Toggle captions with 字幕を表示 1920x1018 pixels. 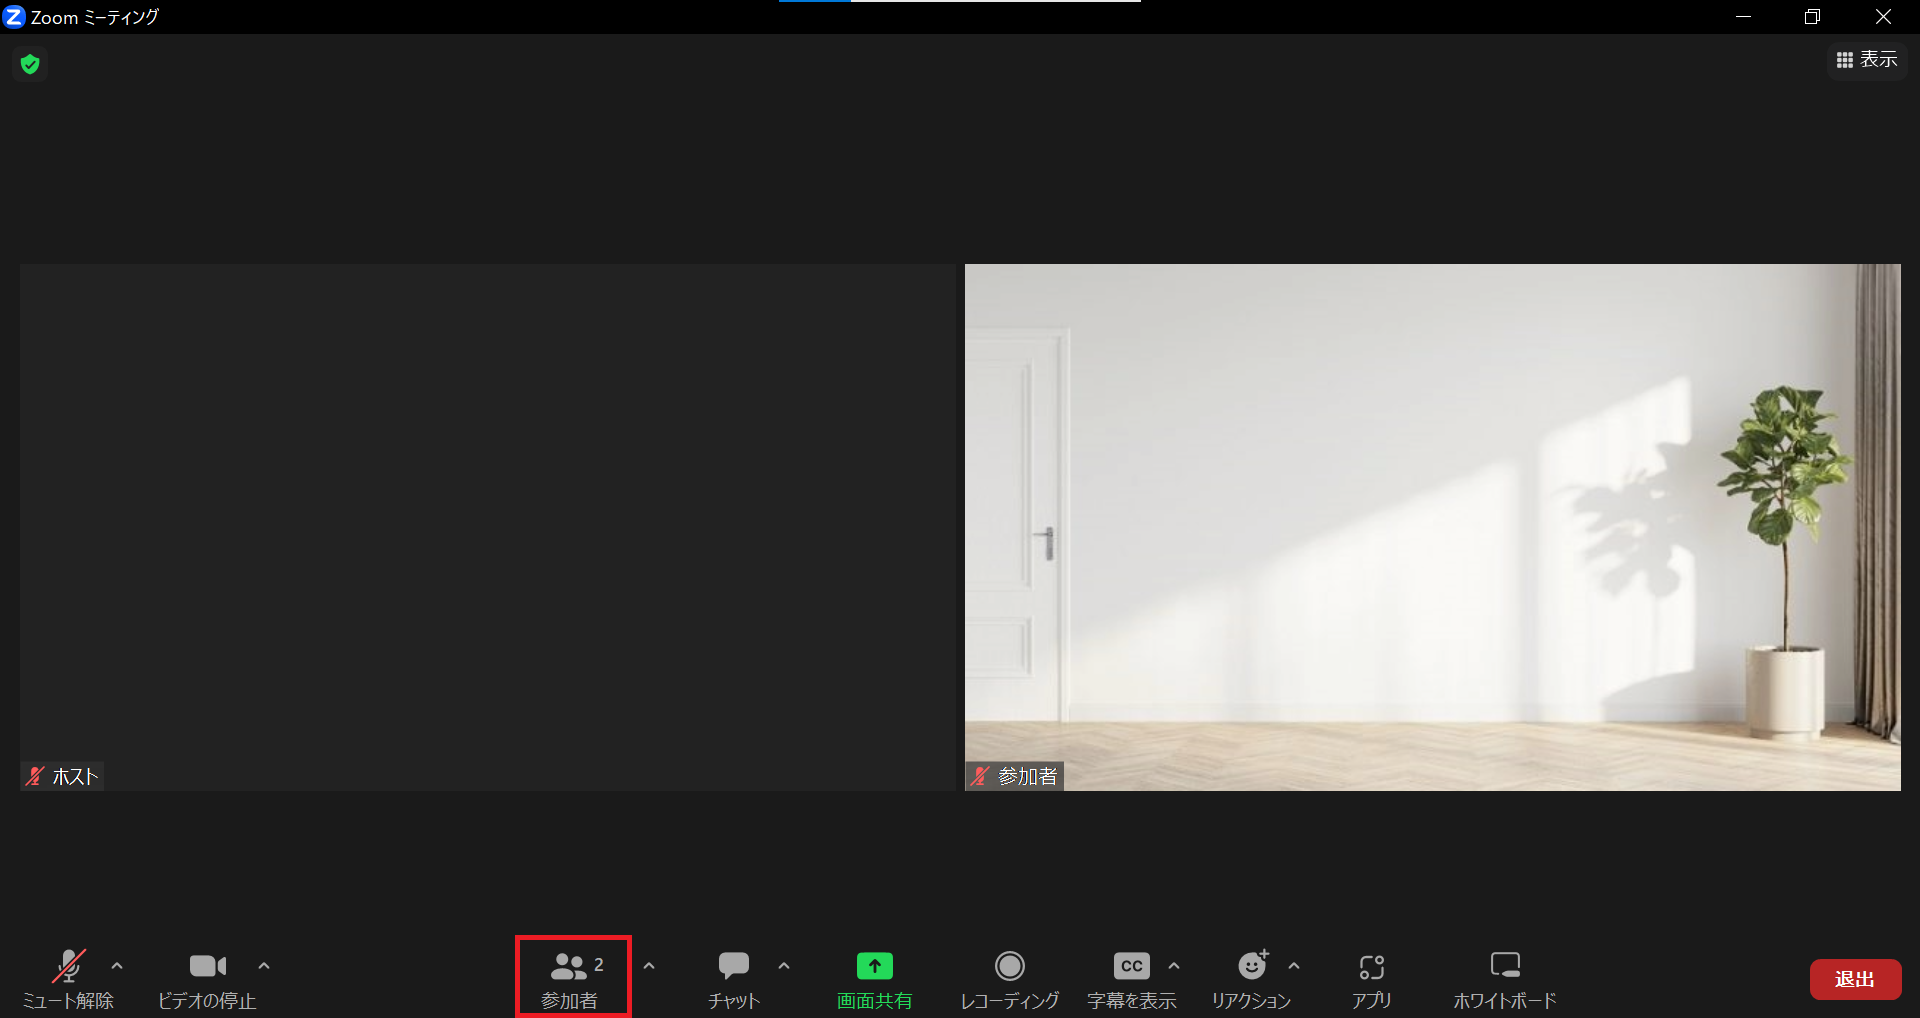coord(1131,978)
